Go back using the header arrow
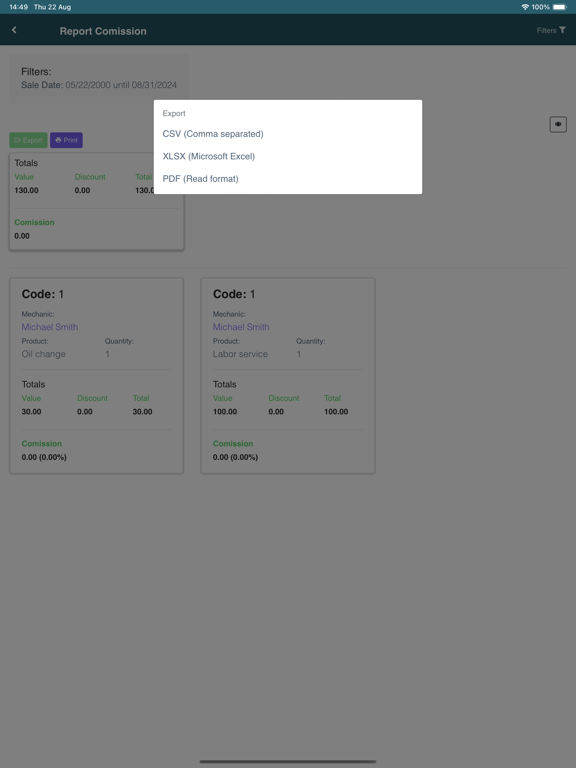Screen dimensions: 576x768 (x=14, y=30)
